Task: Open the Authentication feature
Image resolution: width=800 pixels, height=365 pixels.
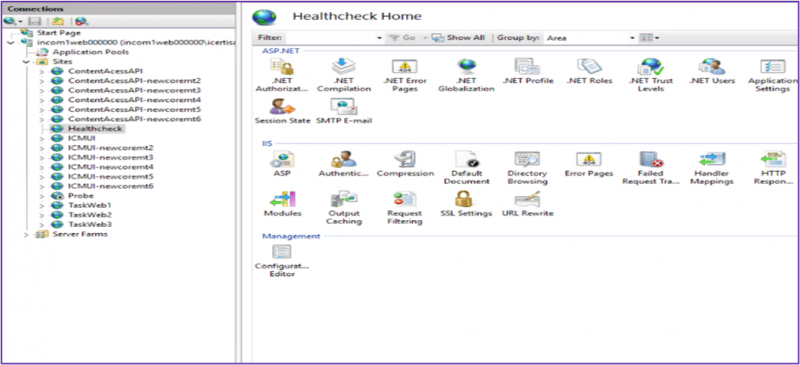Action: (x=343, y=164)
